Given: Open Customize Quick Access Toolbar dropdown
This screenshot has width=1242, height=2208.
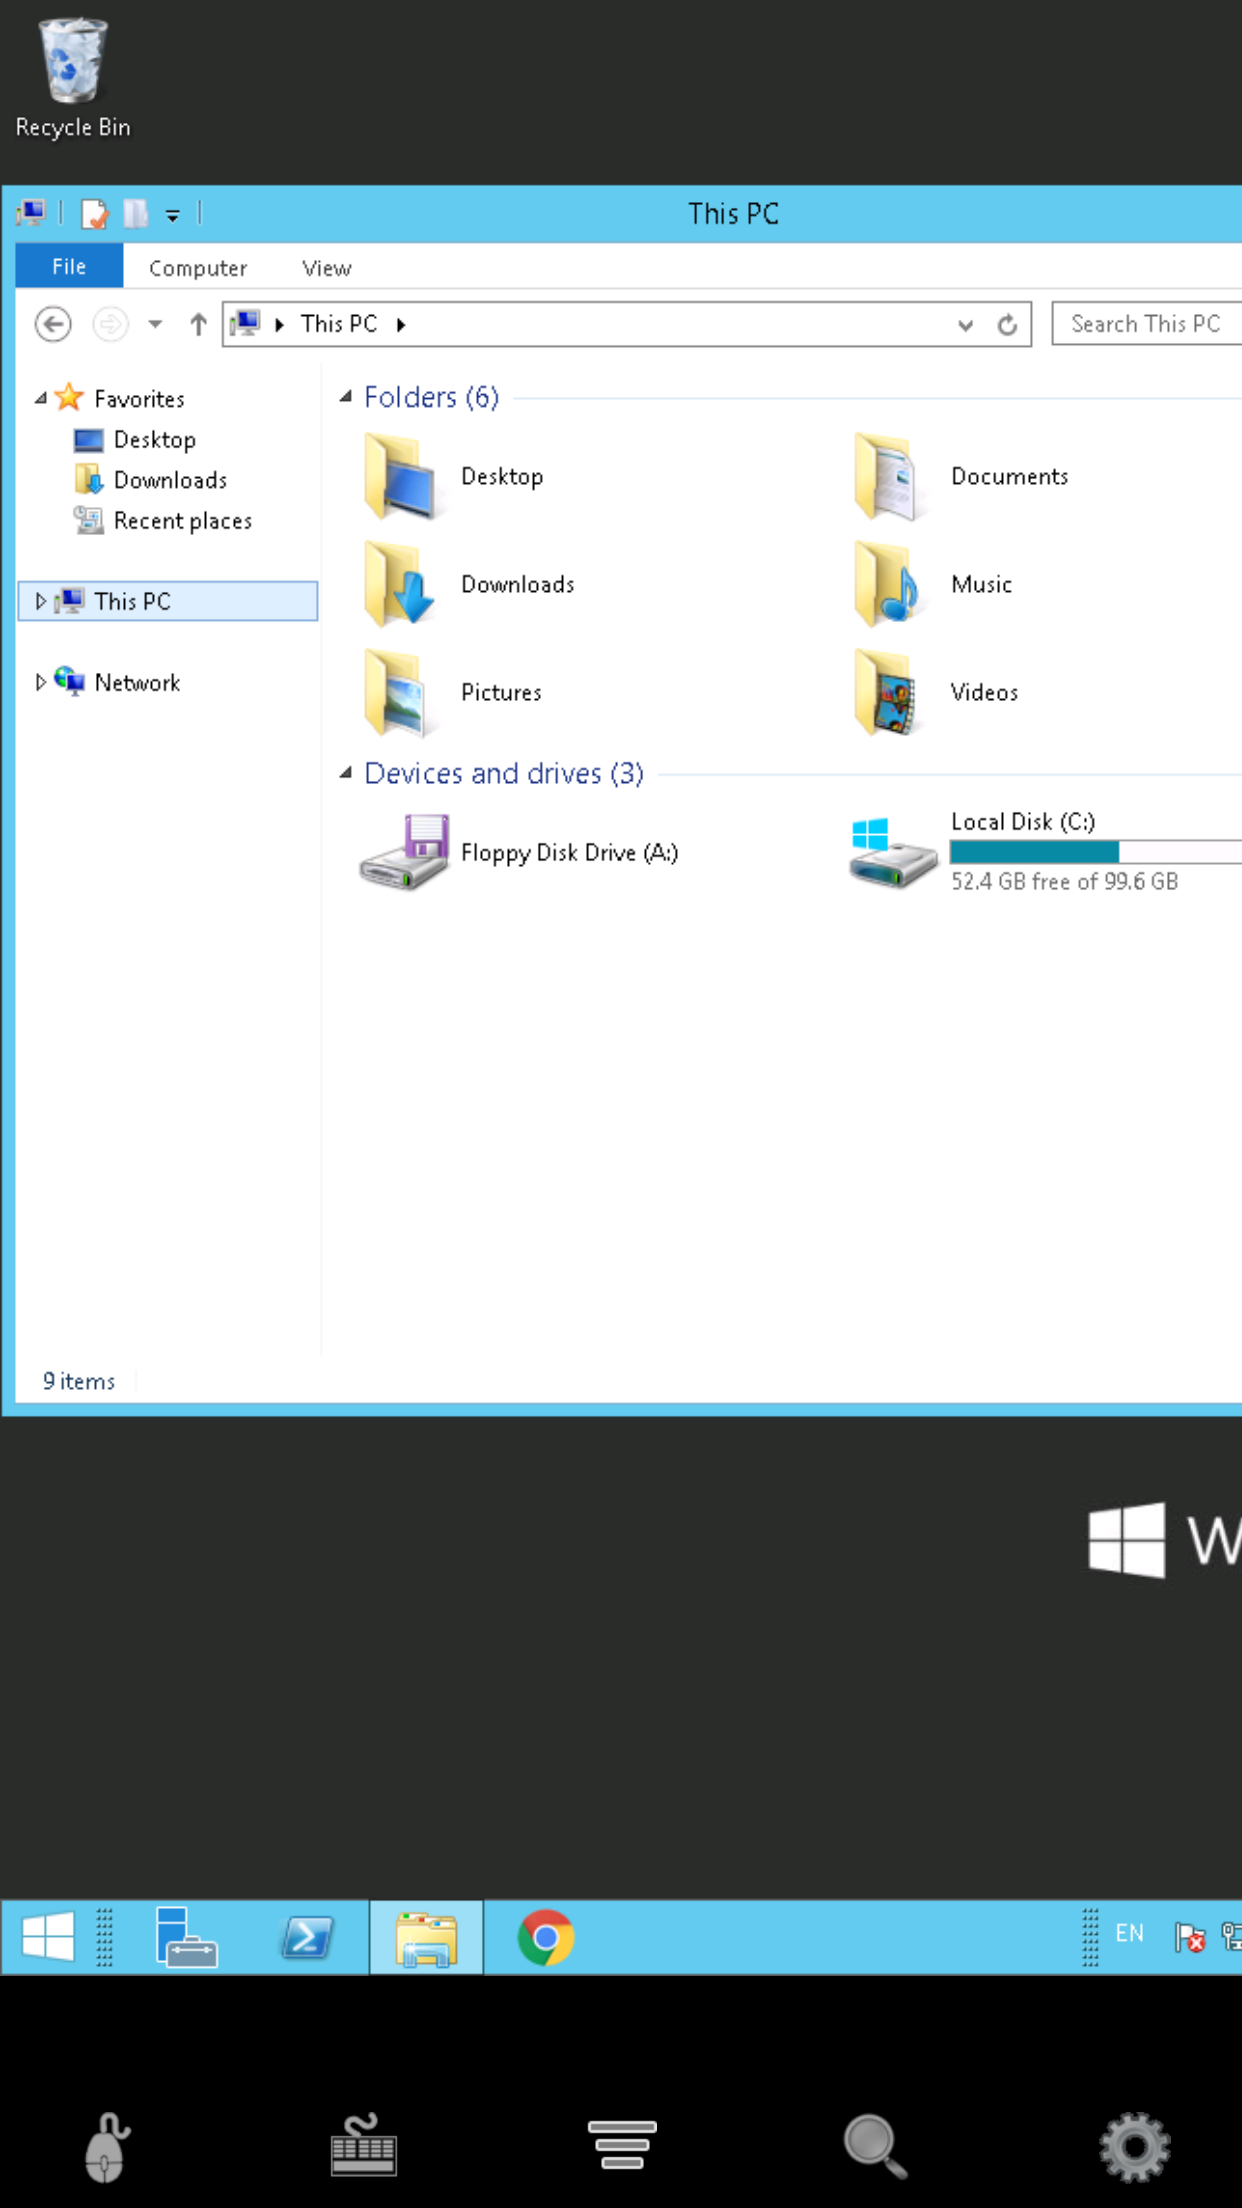Looking at the screenshot, I should (x=172, y=214).
